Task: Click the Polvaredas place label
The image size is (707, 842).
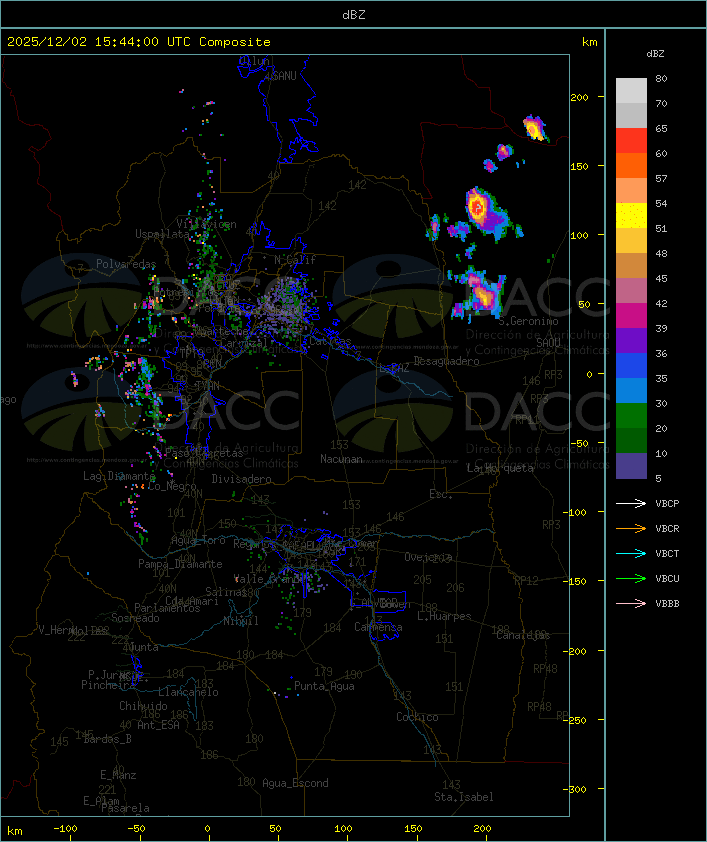Action: 126,264
